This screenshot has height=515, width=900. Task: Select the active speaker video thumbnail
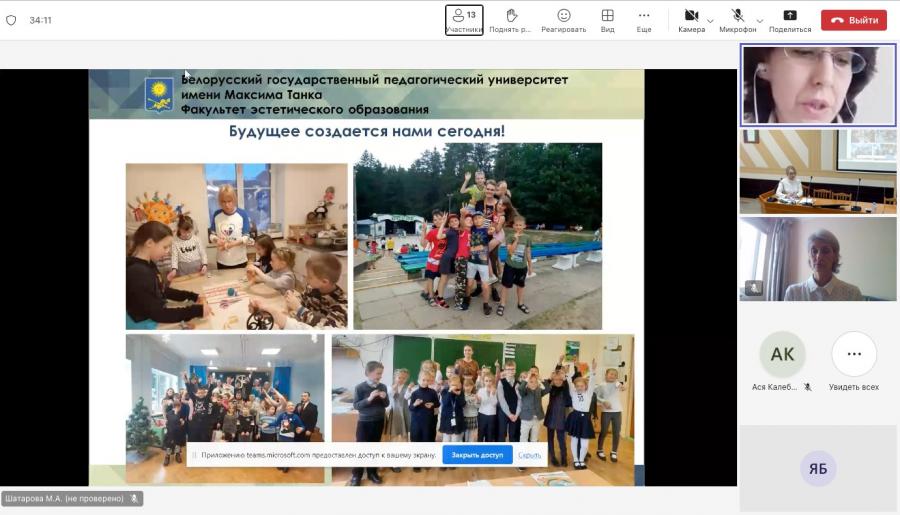point(818,85)
